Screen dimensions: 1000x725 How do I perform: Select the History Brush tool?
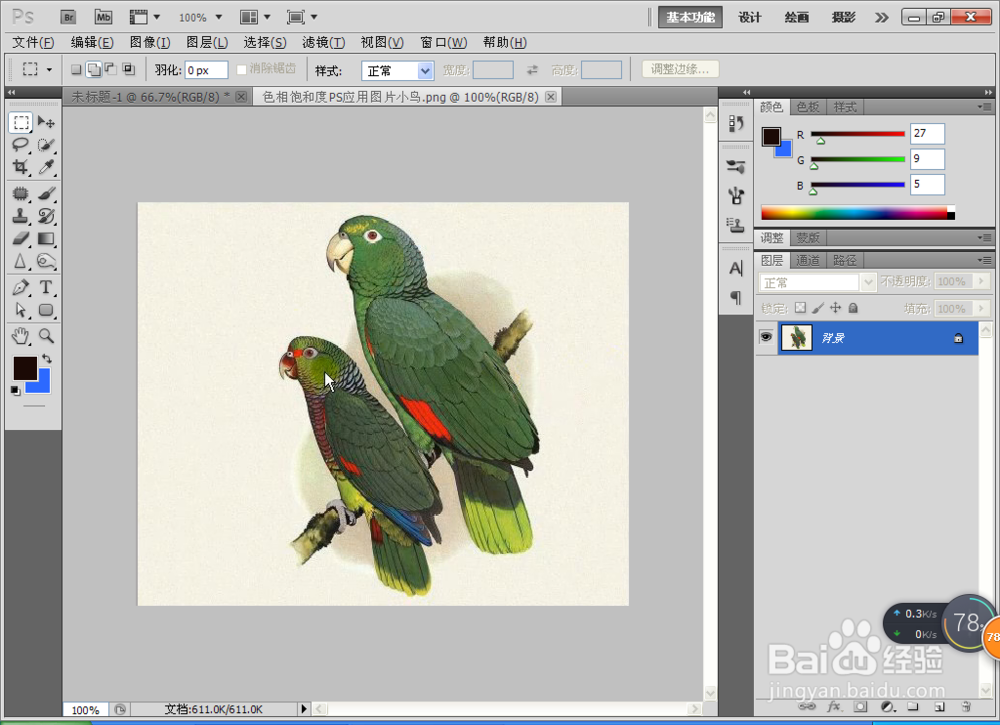click(46, 216)
